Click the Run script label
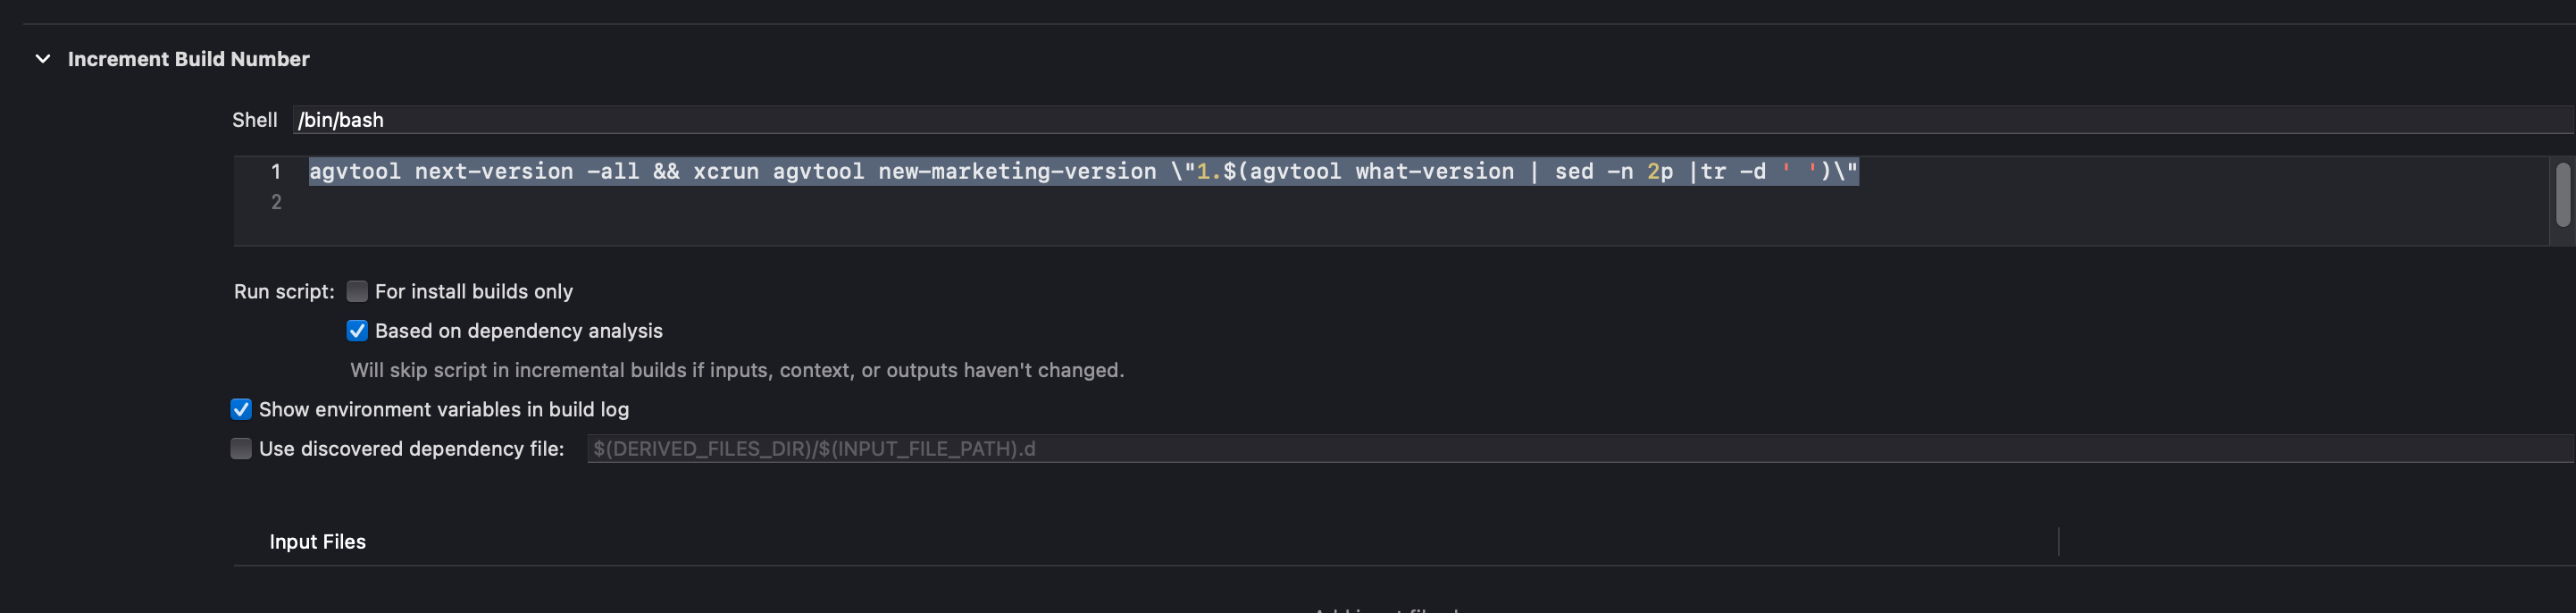Screen dimensions: 2576x613 coord(284,291)
